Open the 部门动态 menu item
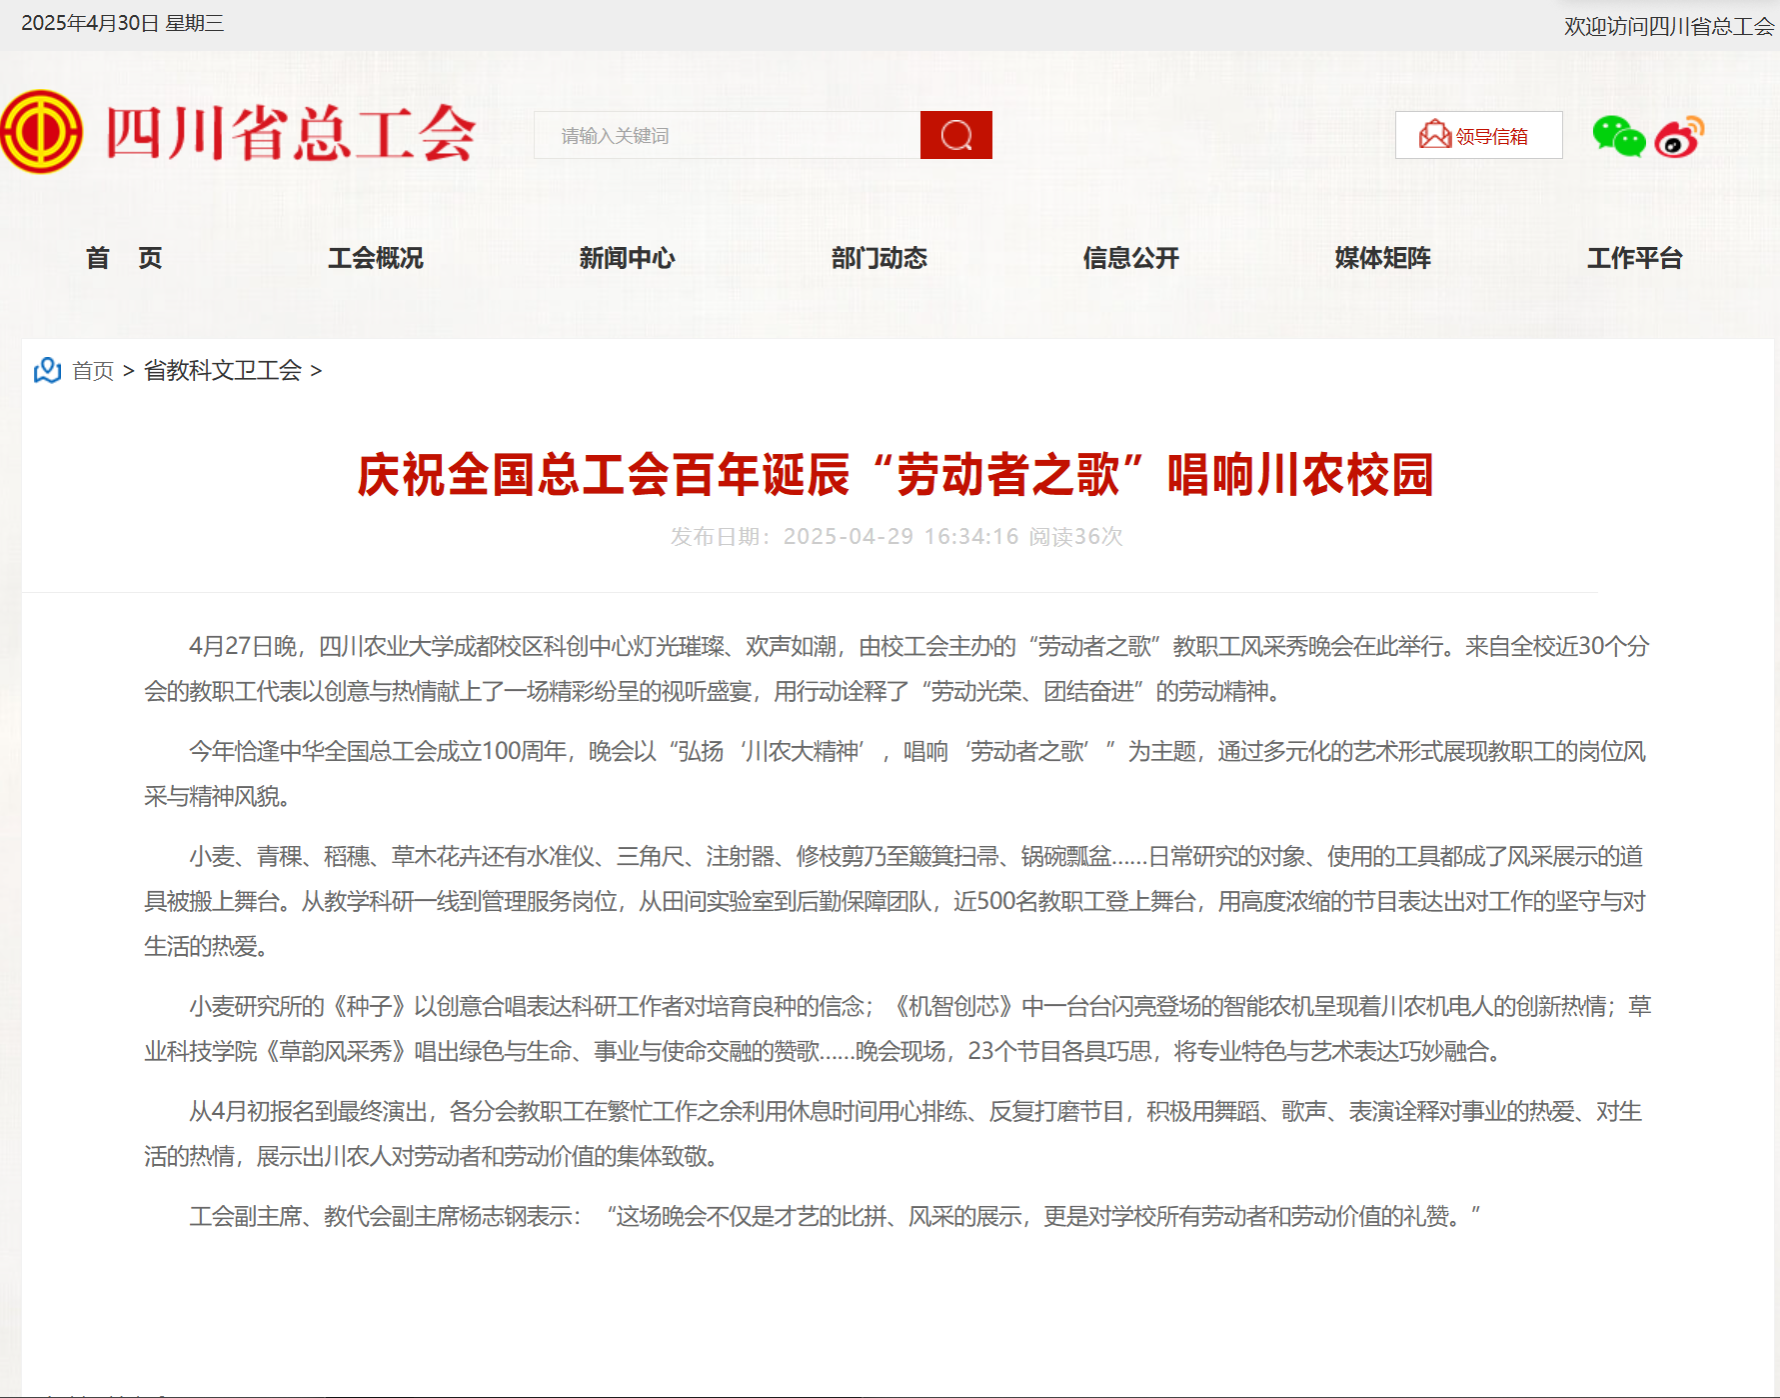The width and height of the screenshot is (1780, 1398). click(879, 258)
